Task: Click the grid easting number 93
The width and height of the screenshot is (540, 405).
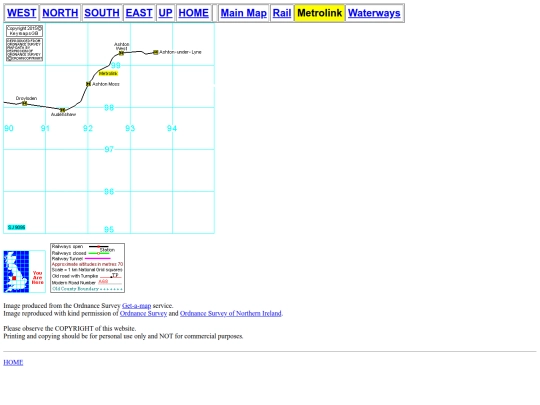Action: [130, 128]
